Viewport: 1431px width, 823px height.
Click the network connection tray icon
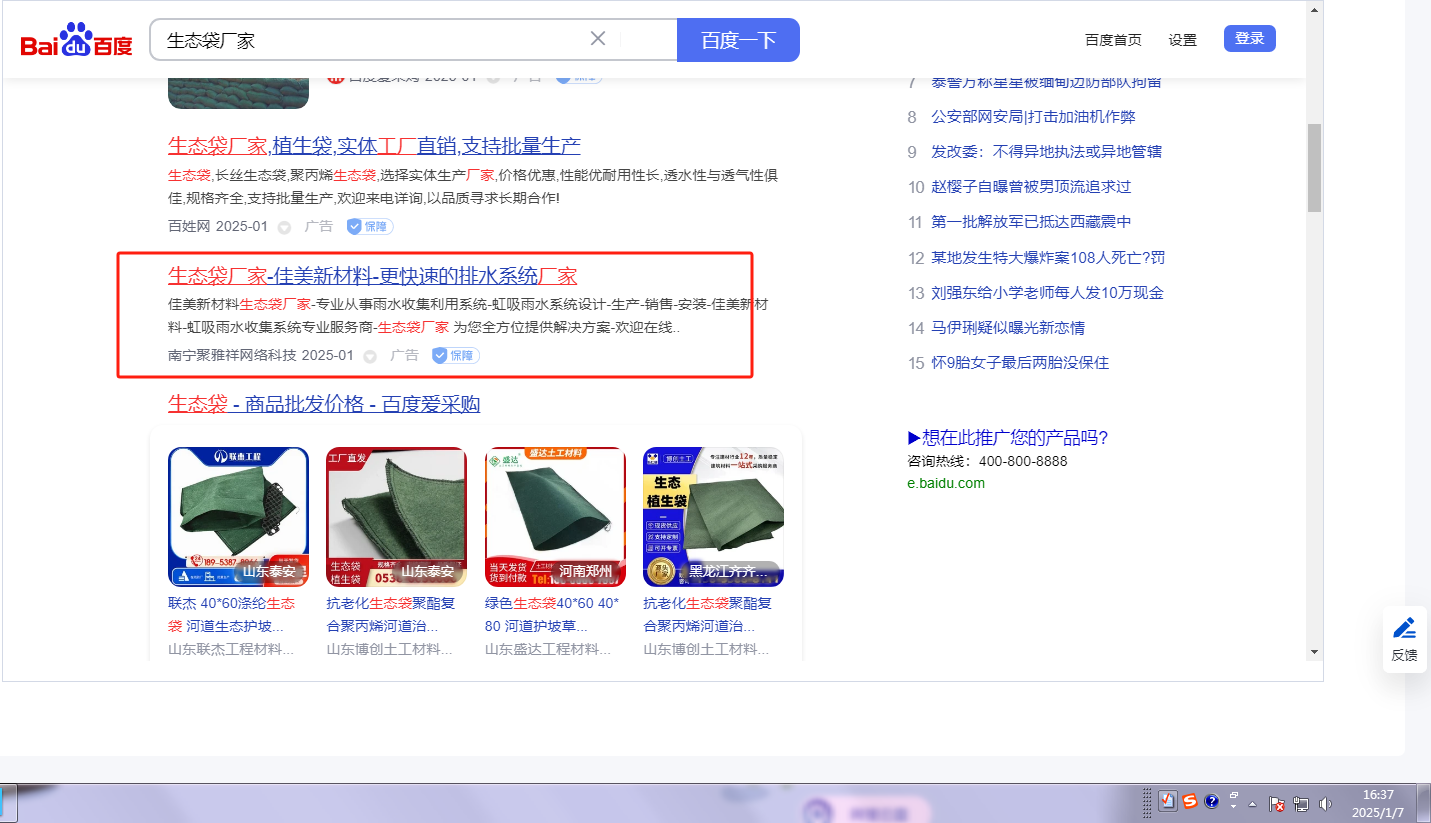pos(1301,803)
